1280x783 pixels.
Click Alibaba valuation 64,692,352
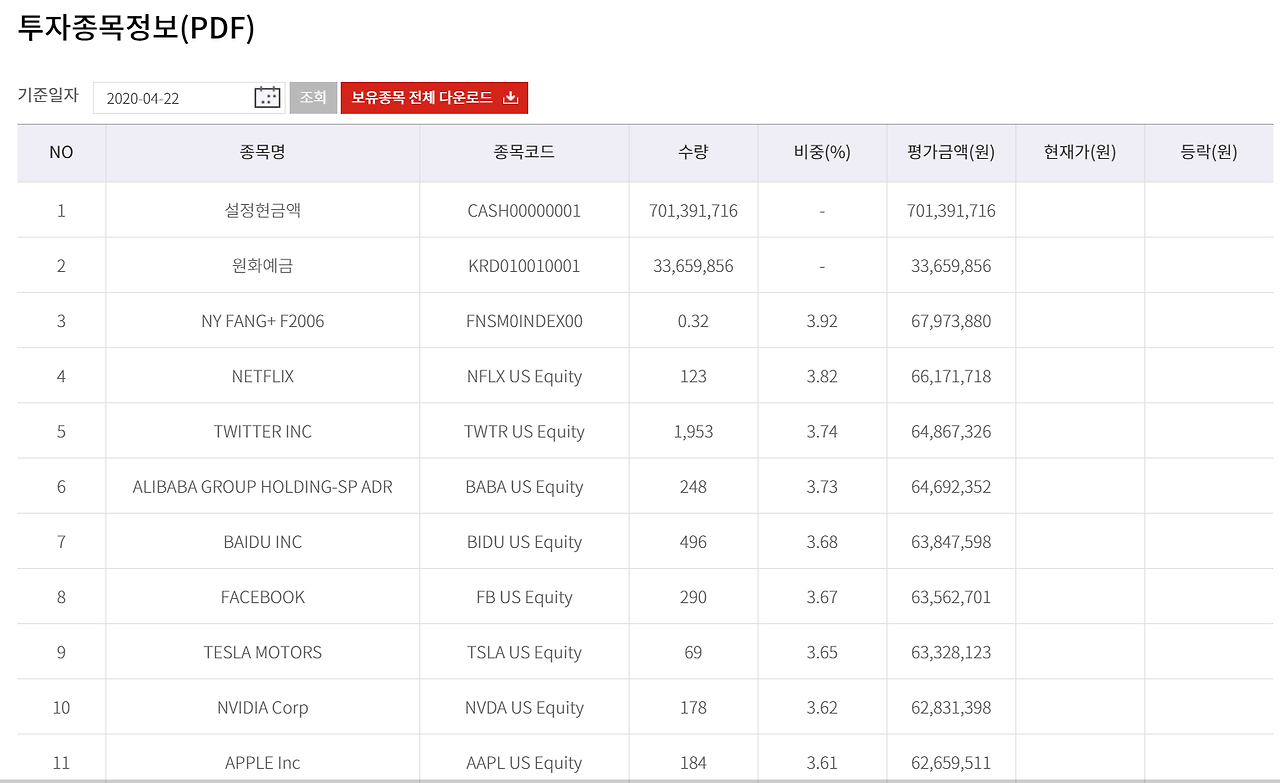951,487
